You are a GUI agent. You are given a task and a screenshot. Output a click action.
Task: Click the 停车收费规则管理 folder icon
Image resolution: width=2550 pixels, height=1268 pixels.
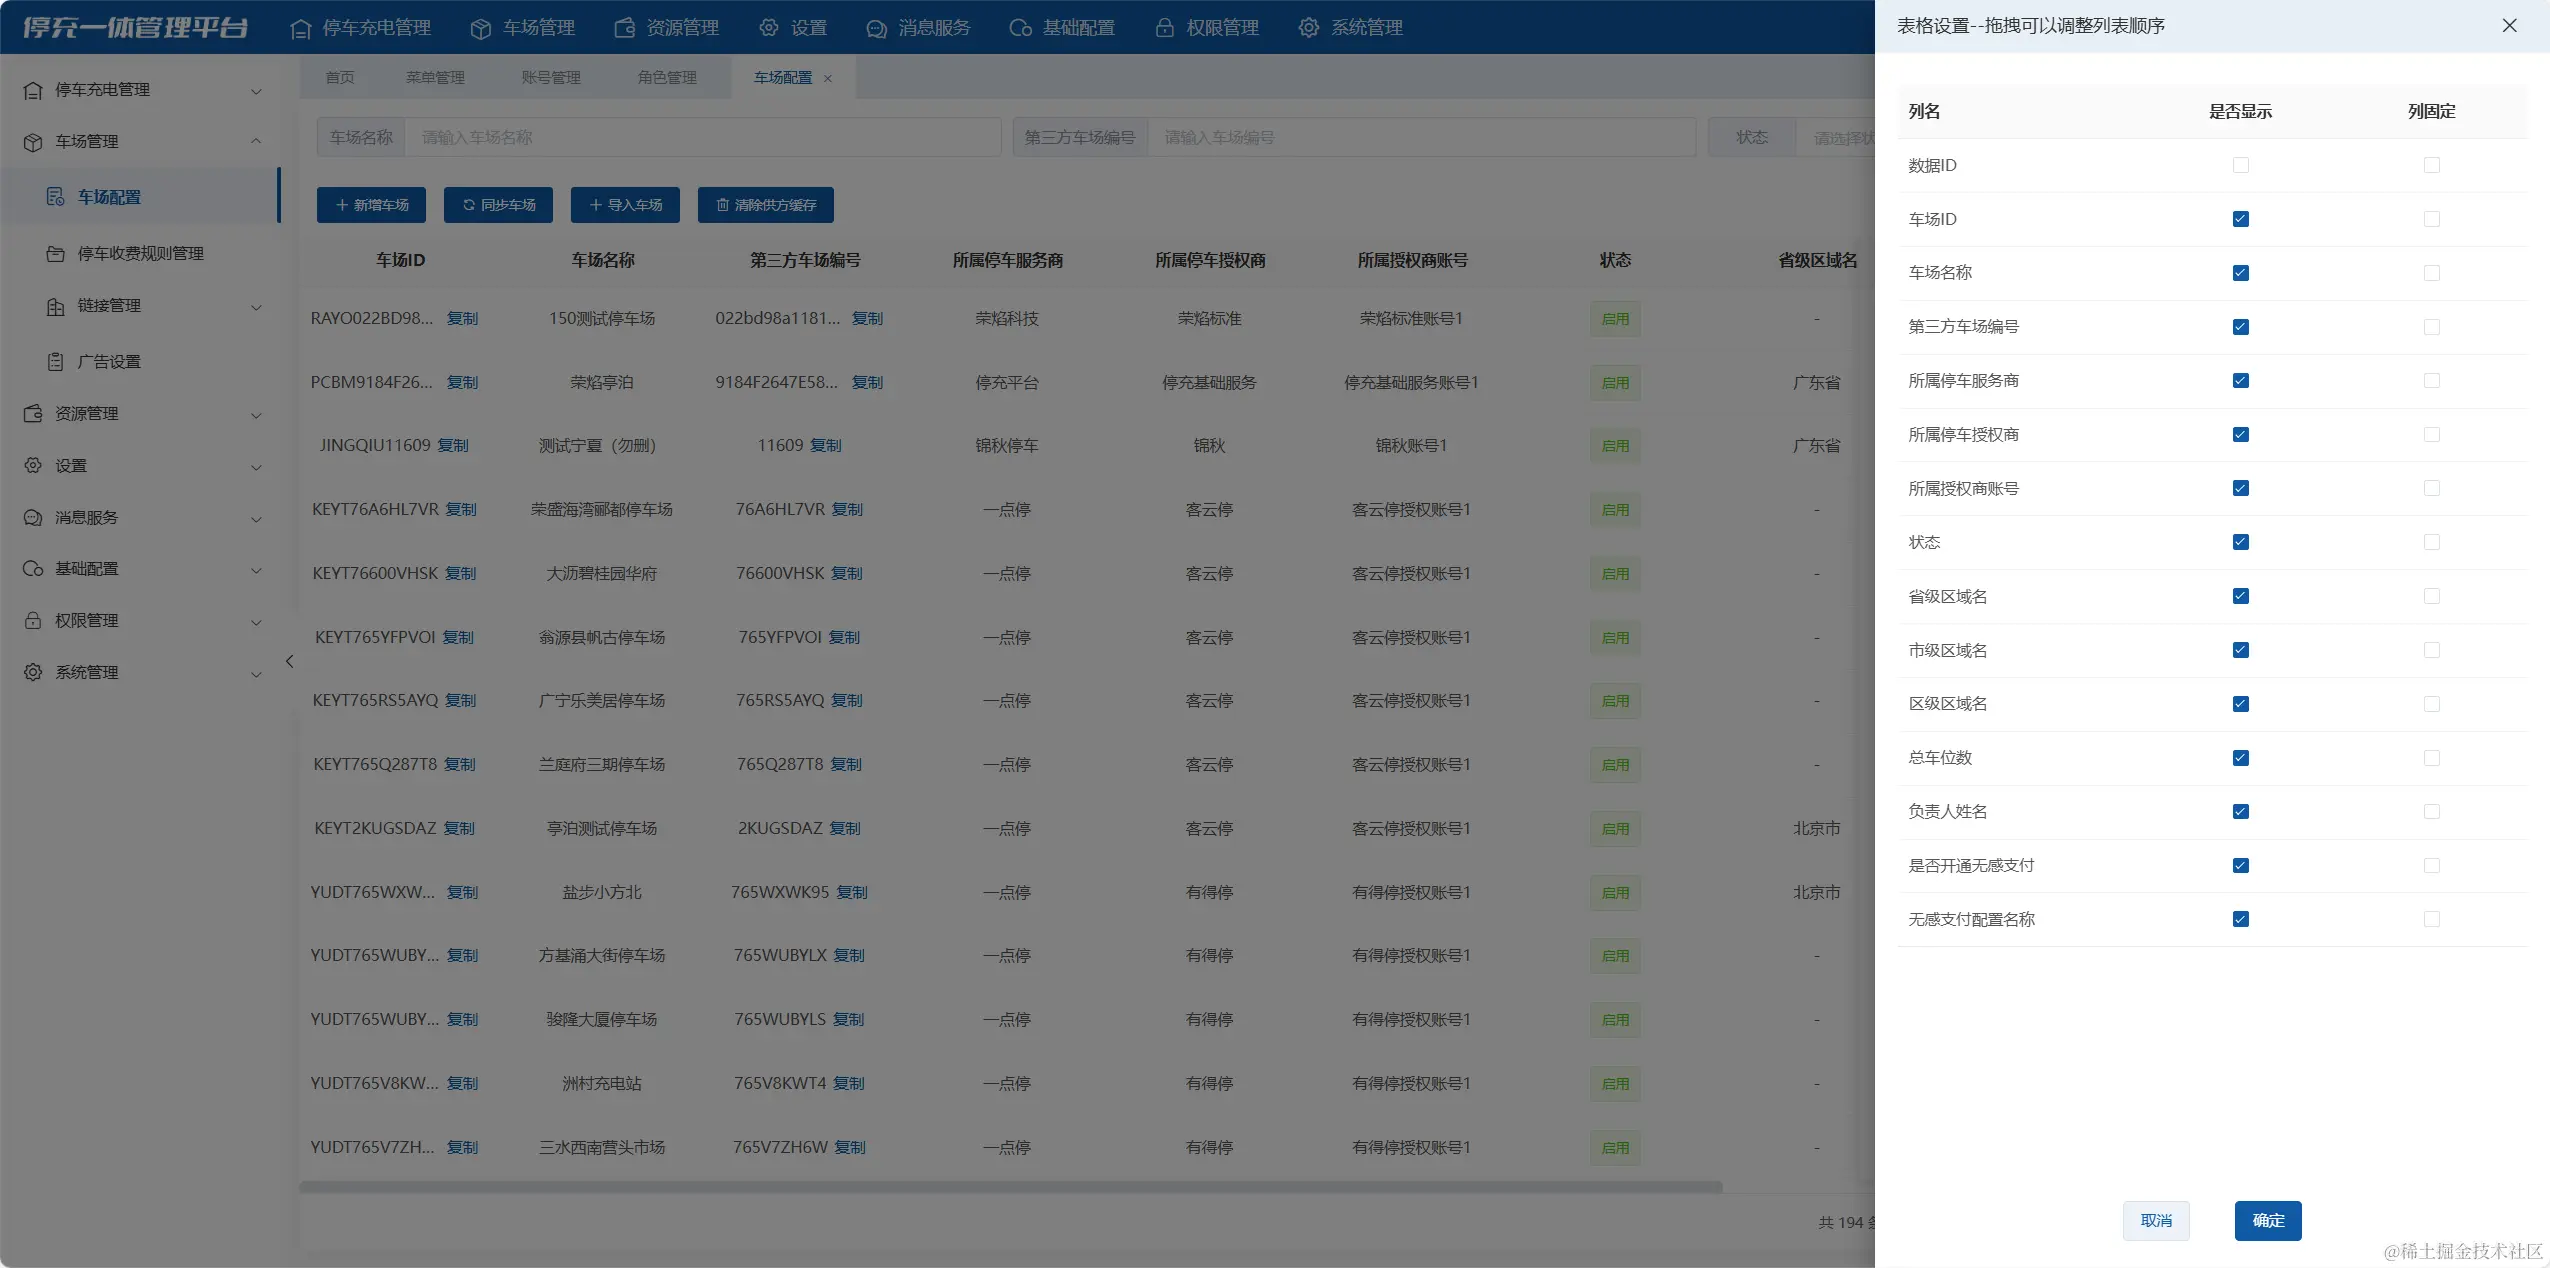click(56, 253)
